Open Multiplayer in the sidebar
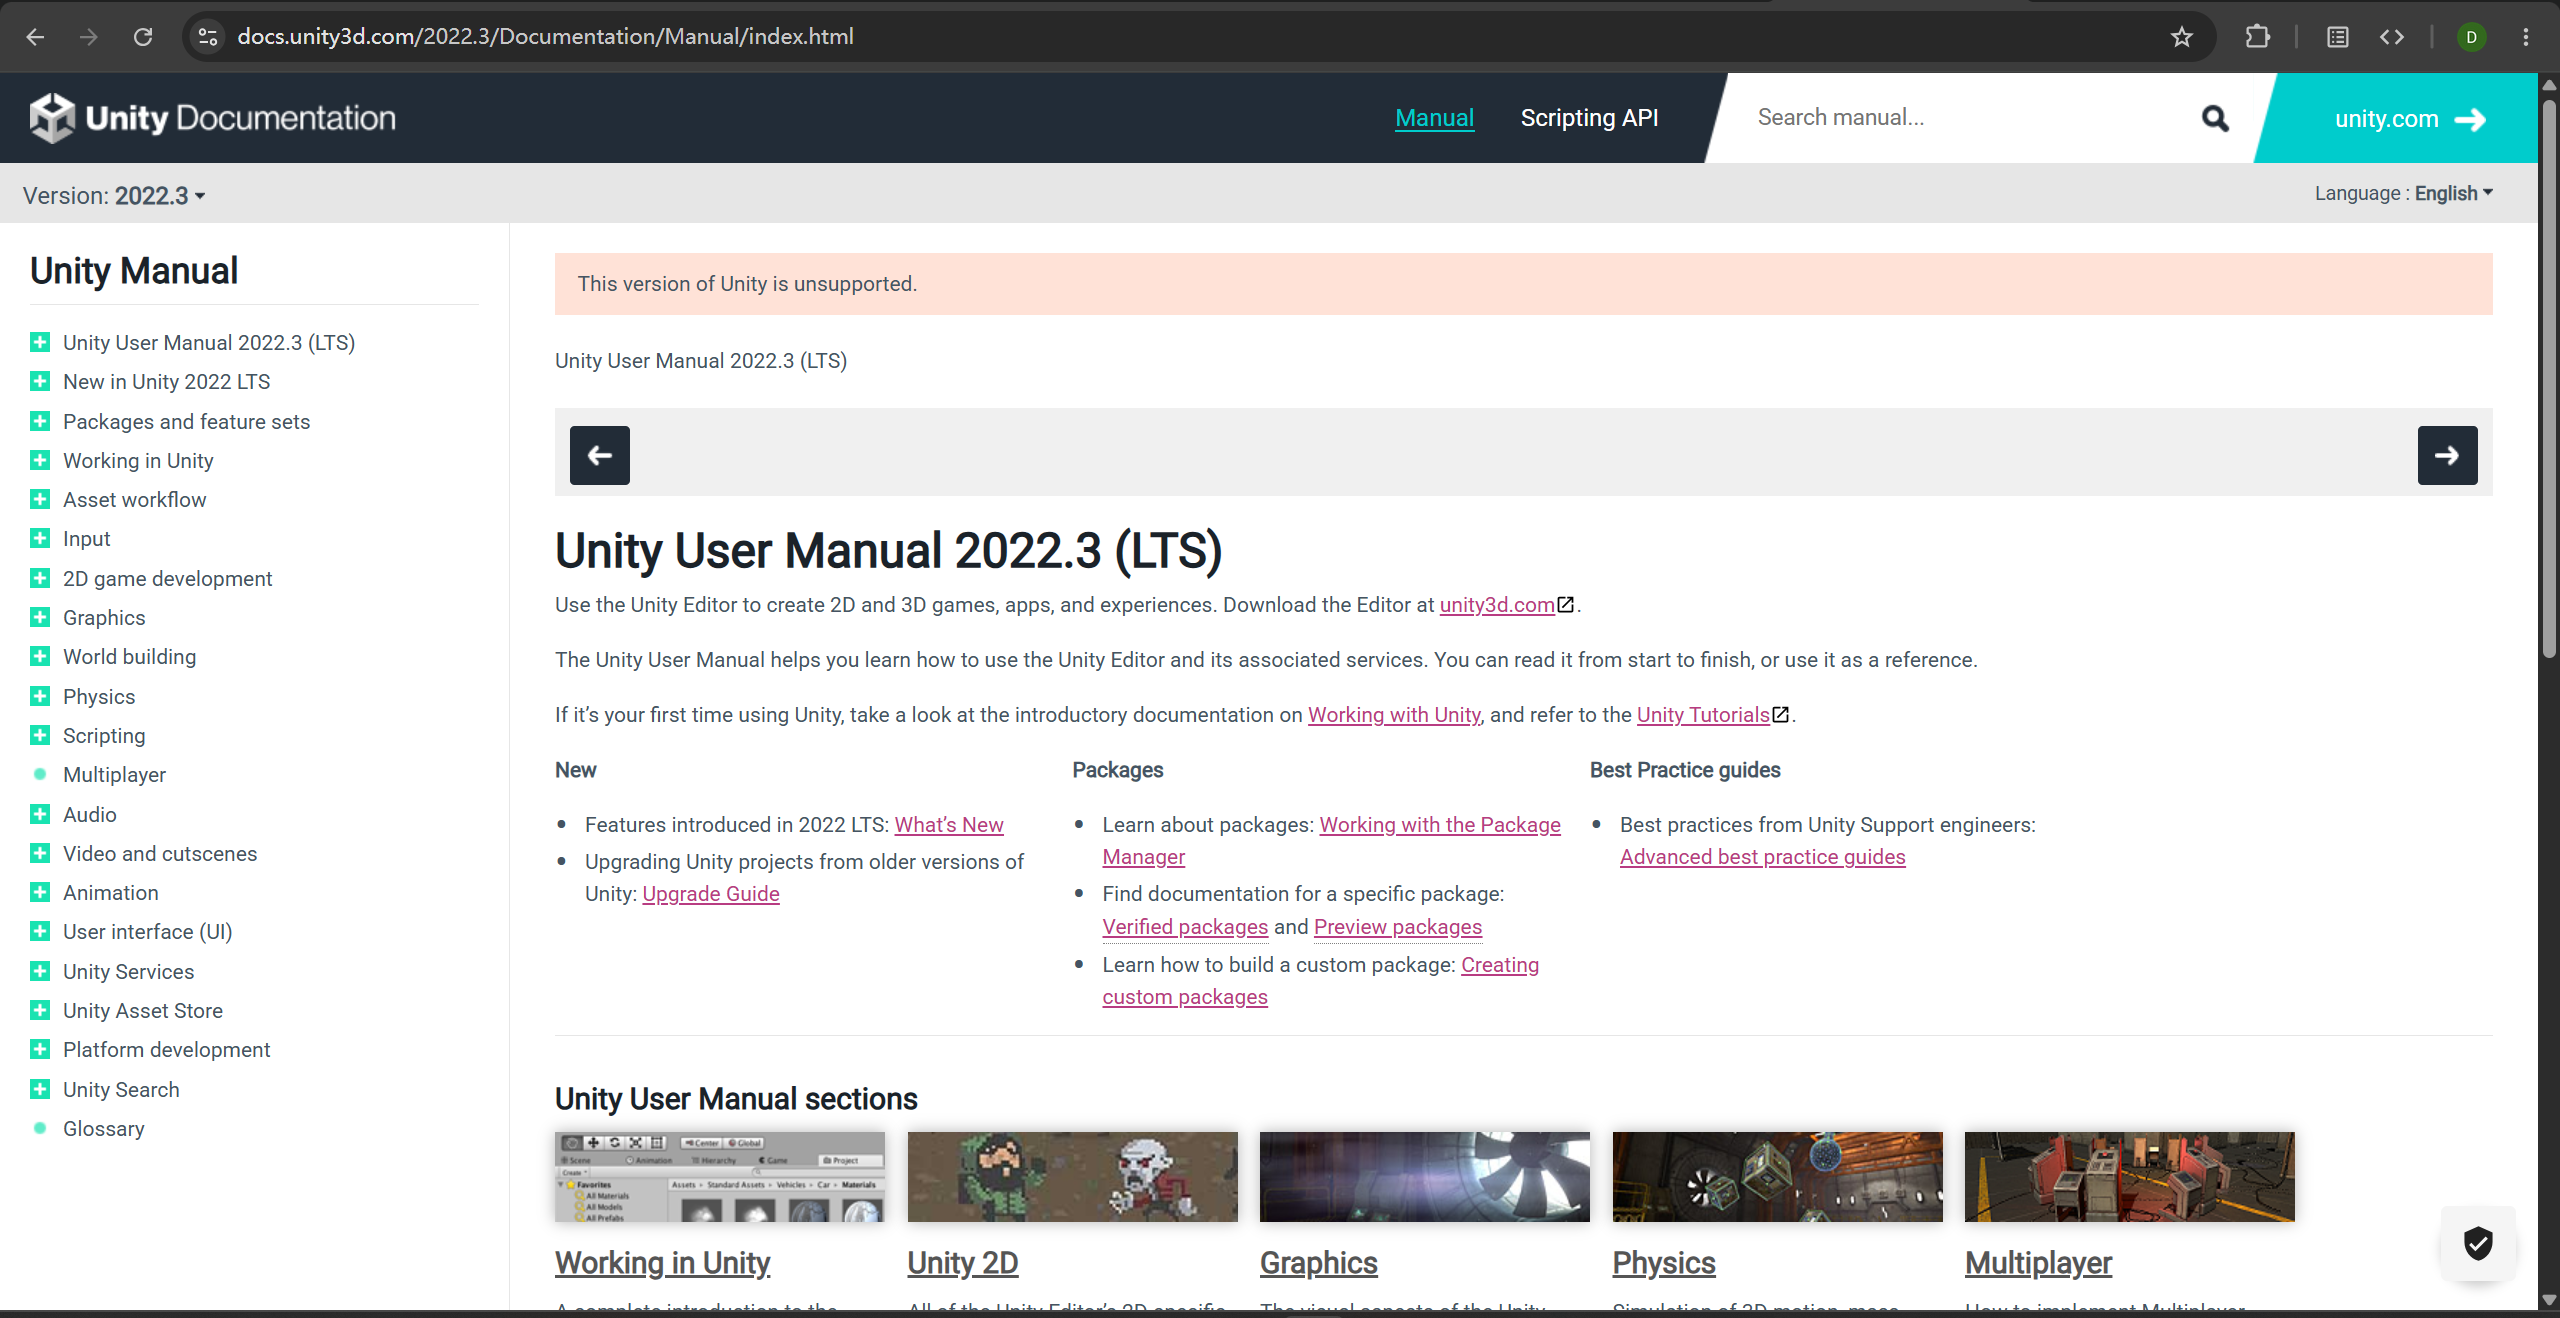Screen dimensions: 2560x1318 pyautogui.click(x=114, y=774)
